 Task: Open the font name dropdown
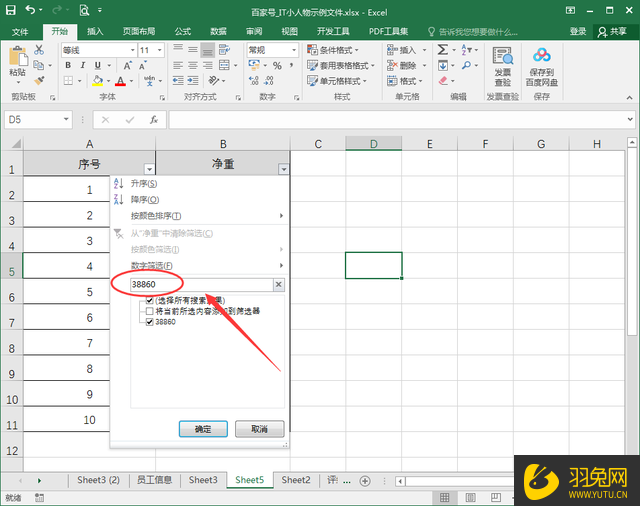pyautogui.click(x=133, y=50)
